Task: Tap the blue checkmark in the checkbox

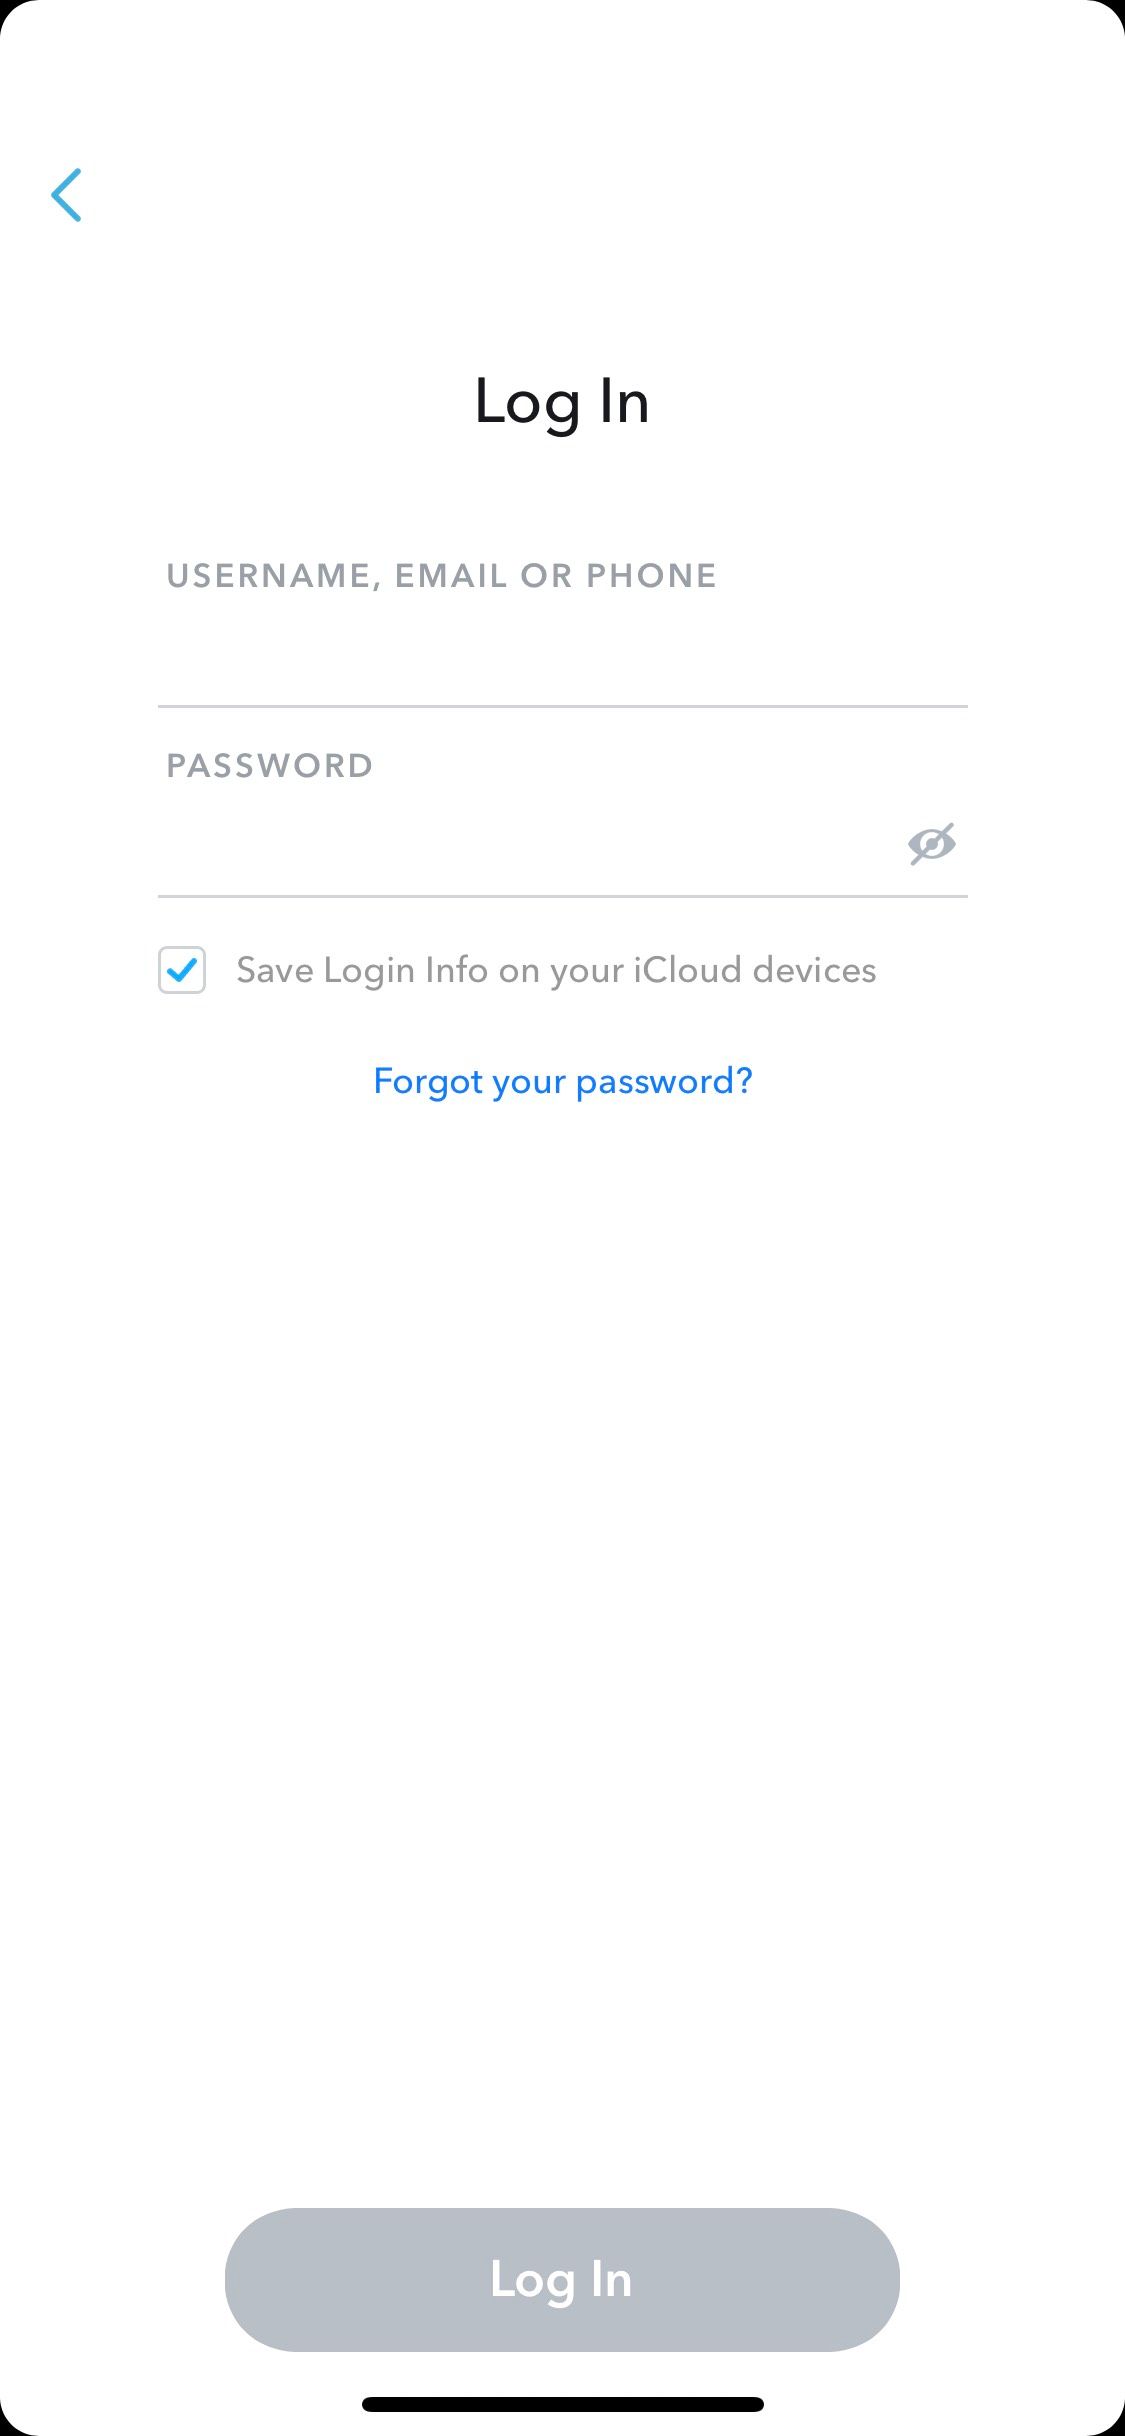Action: coord(182,970)
